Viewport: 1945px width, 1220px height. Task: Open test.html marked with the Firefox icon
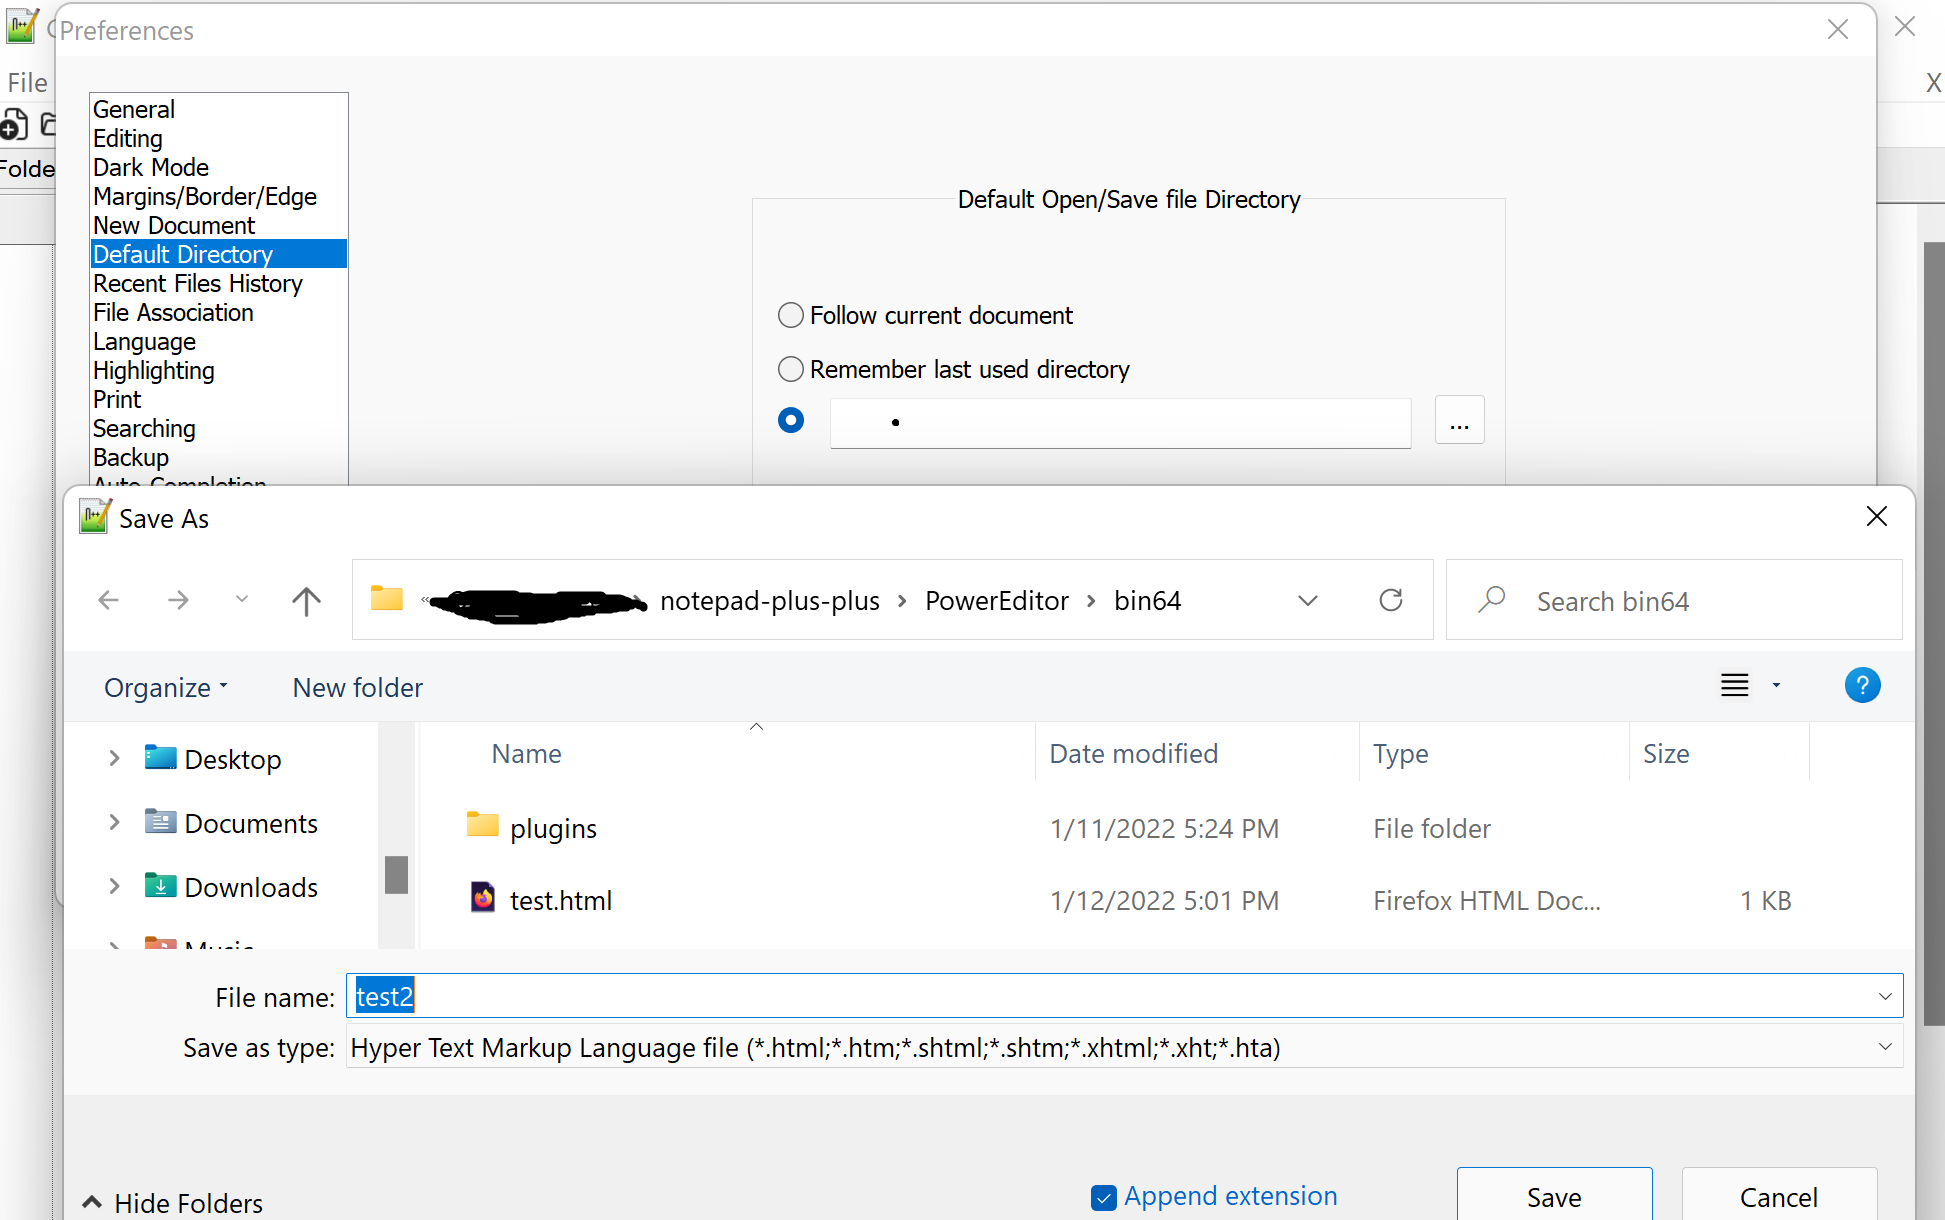(561, 899)
